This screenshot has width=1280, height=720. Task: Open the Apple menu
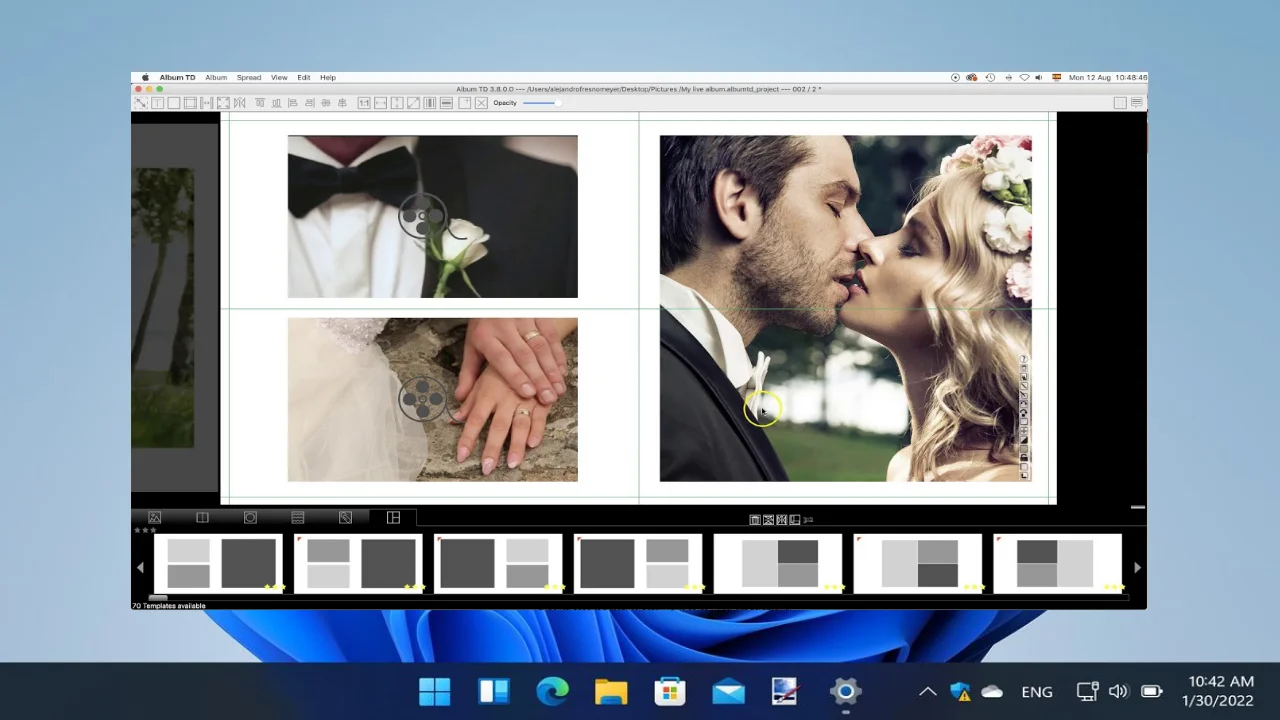[145, 77]
